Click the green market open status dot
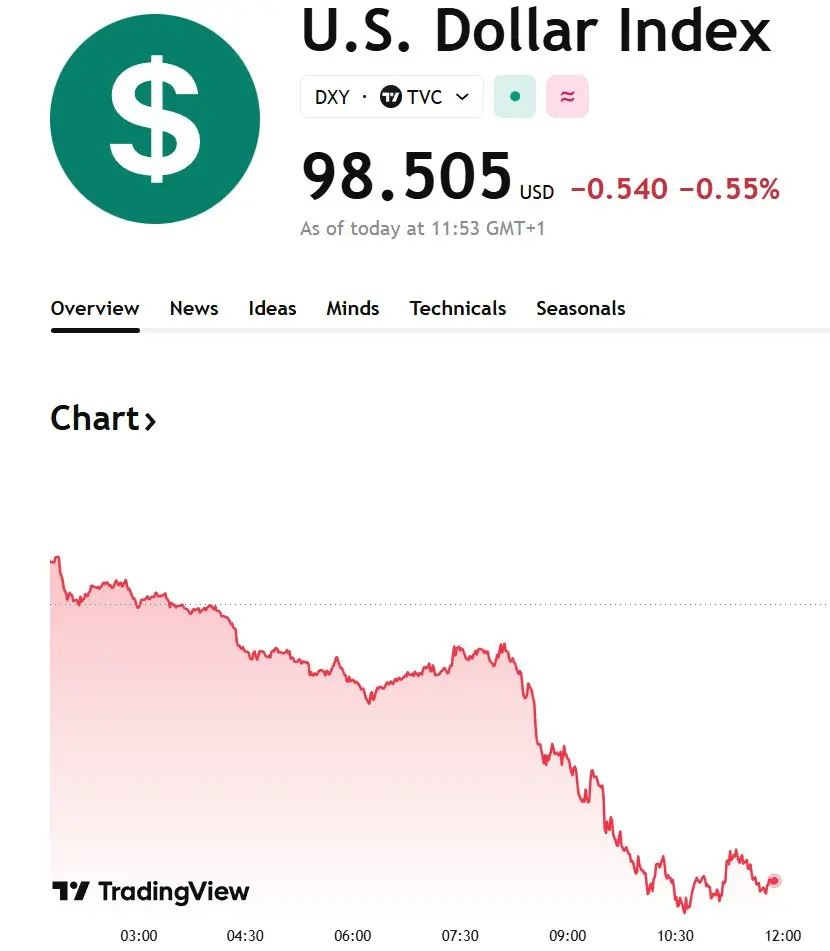830x951 pixels. click(x=515, y=97)
